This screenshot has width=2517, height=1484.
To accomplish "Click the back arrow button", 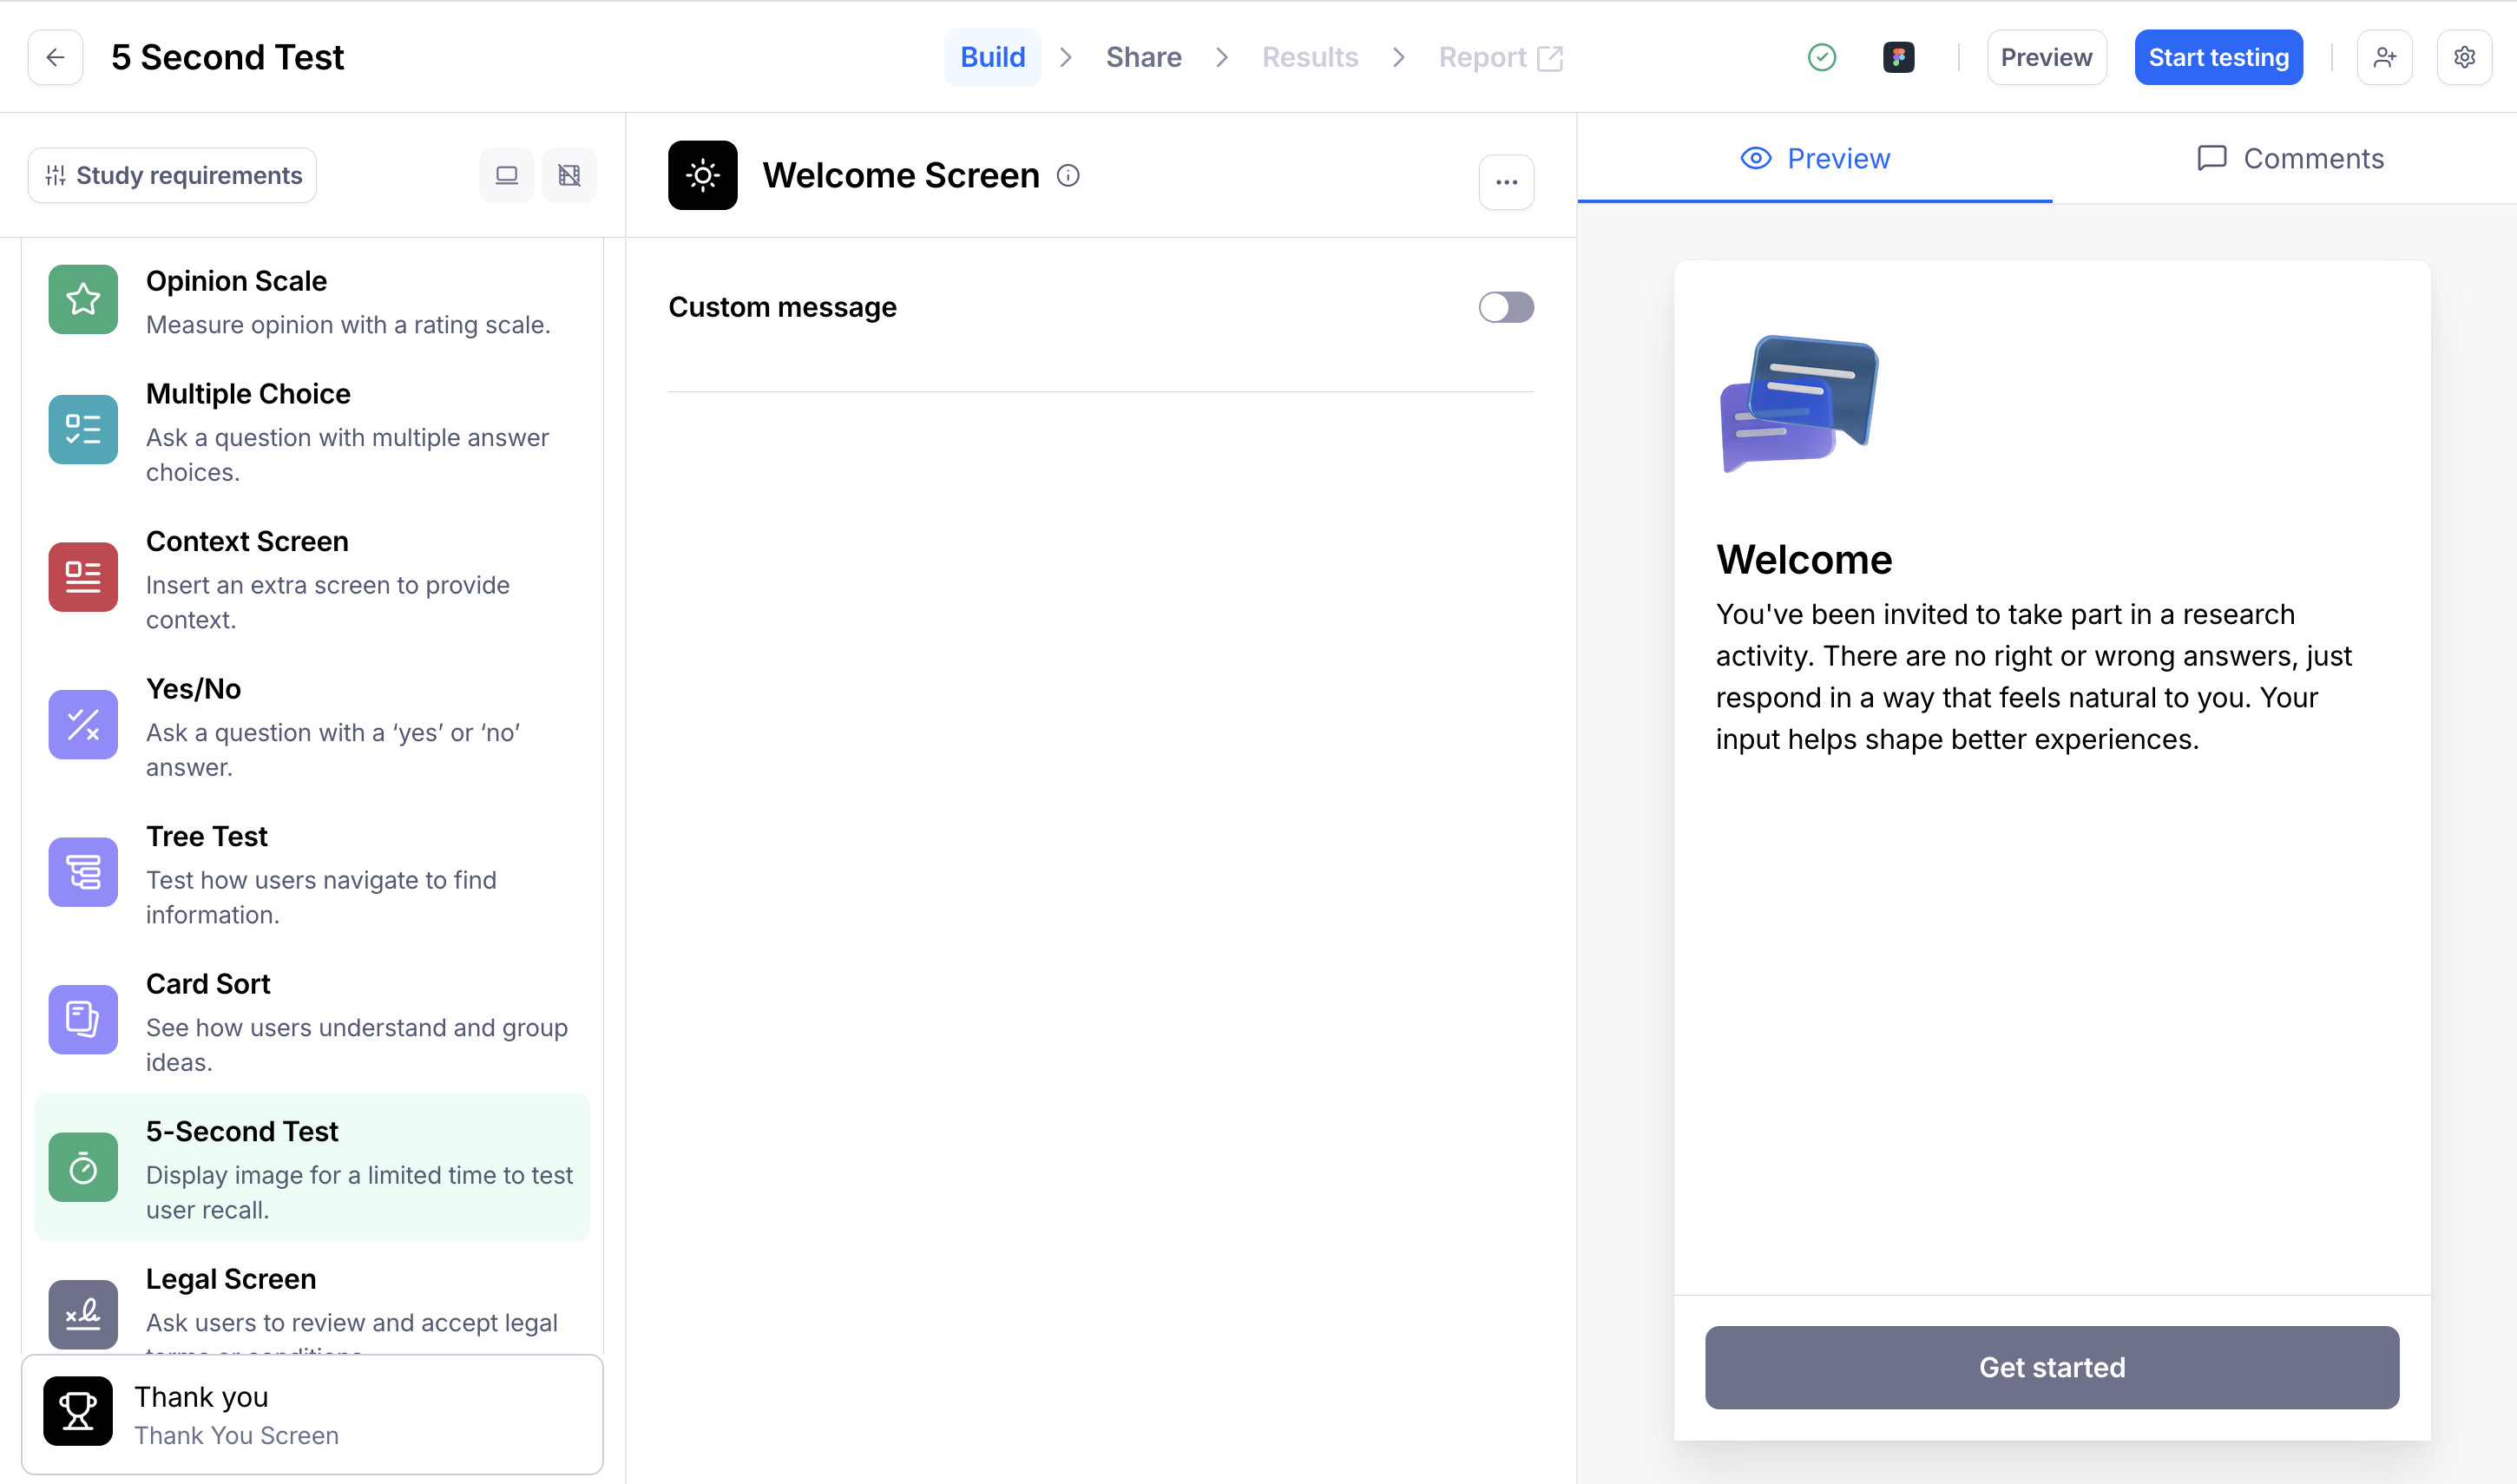I will point(55,57).
